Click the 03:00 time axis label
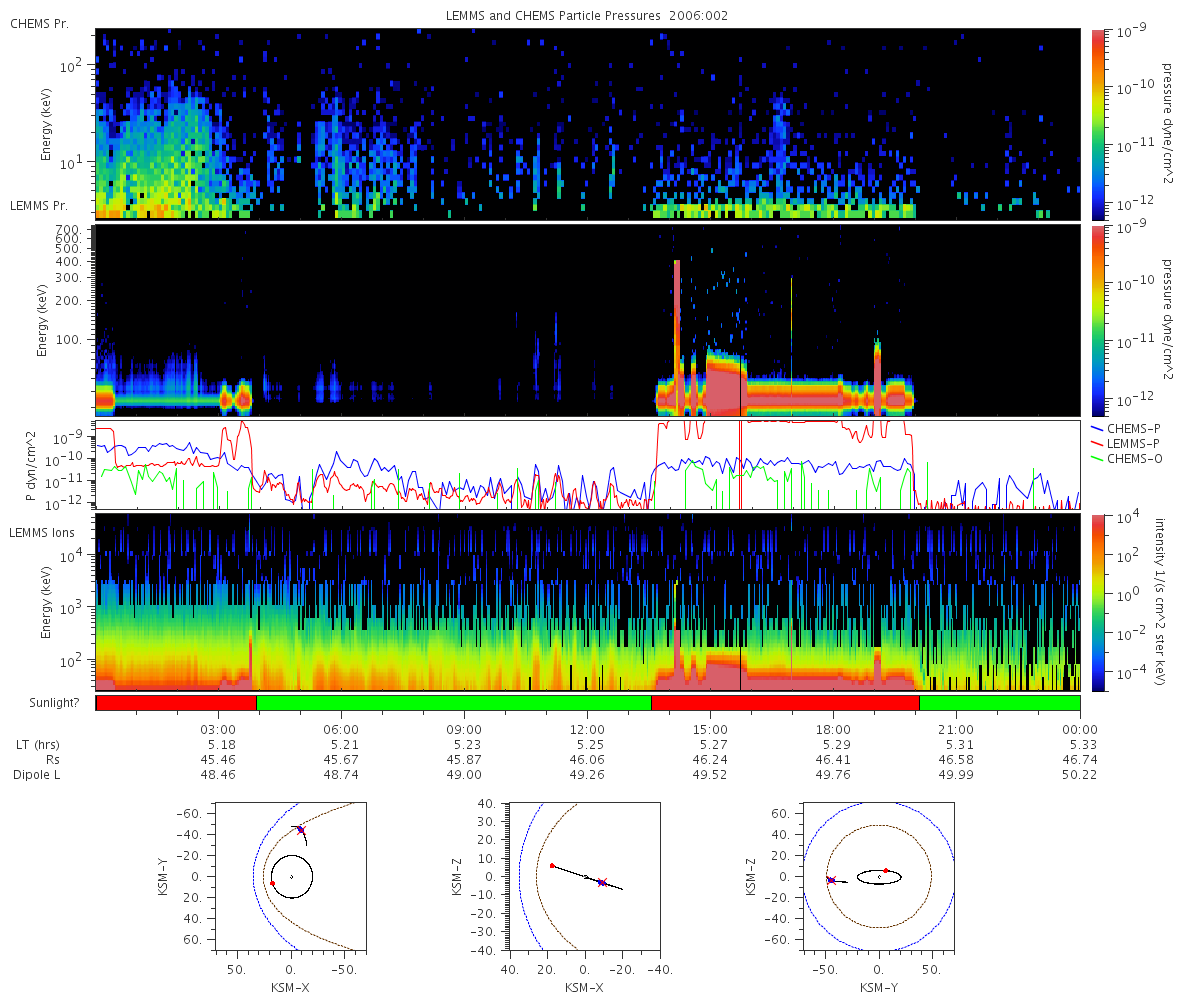The image size is (1200, 1000). 218,729
